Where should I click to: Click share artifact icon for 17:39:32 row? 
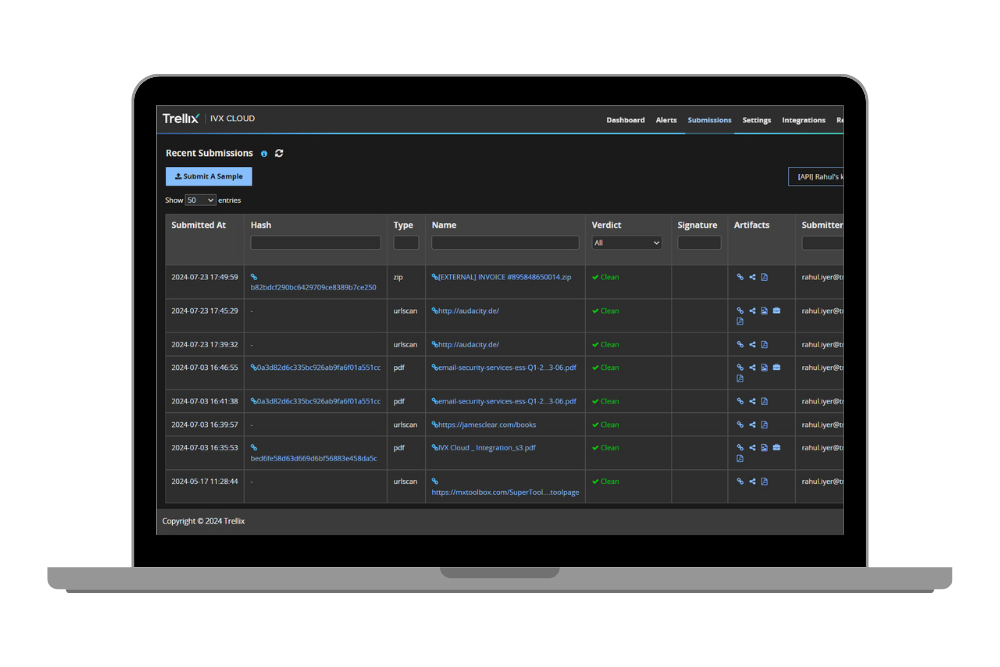[x=752, y=345]
